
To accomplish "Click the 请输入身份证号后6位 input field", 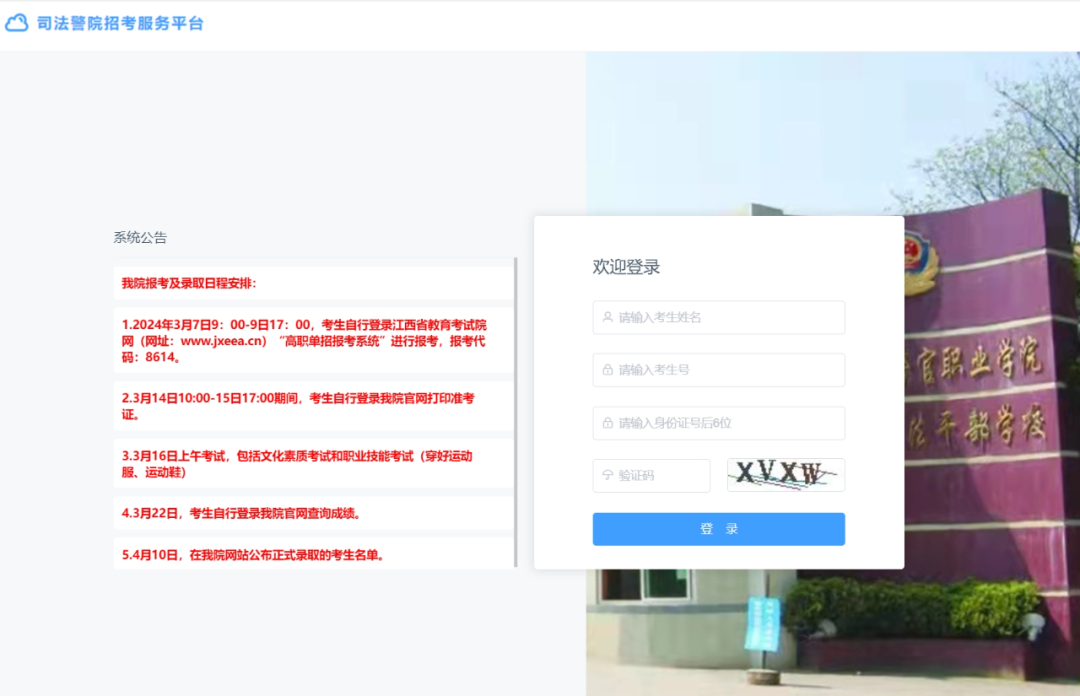I will pyautogui.click(x=718, y=423).
